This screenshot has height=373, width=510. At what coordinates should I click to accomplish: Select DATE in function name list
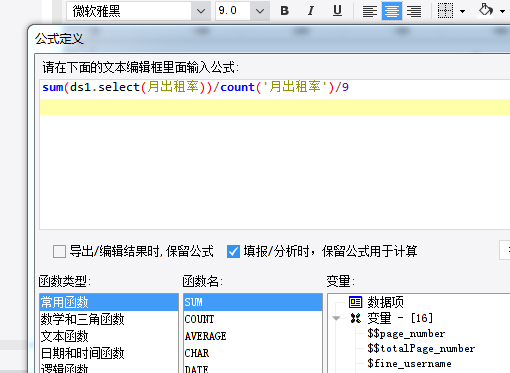(x=253, y=367)
